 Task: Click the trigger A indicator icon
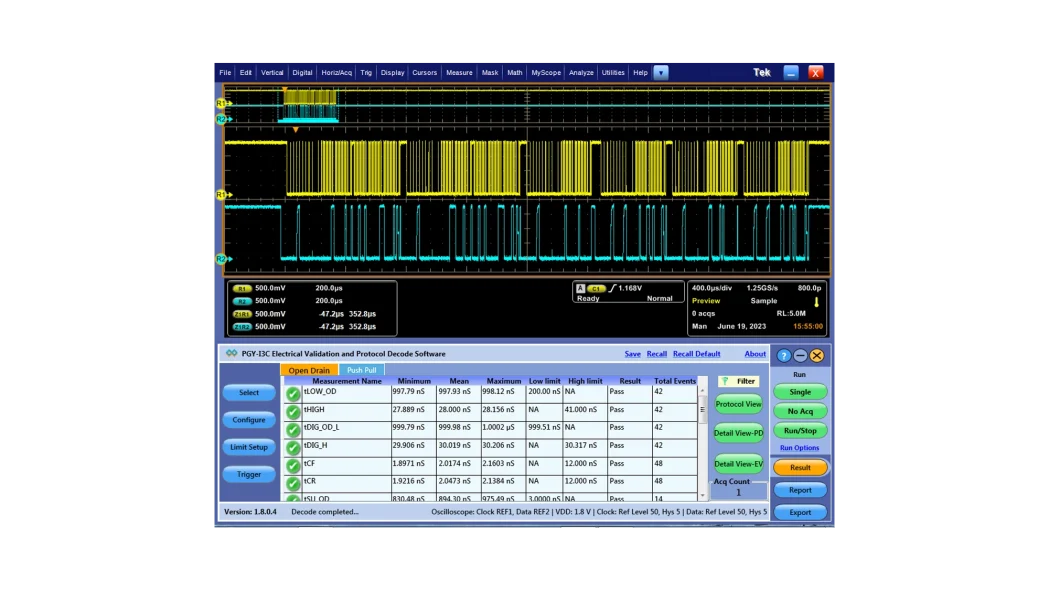580,288
